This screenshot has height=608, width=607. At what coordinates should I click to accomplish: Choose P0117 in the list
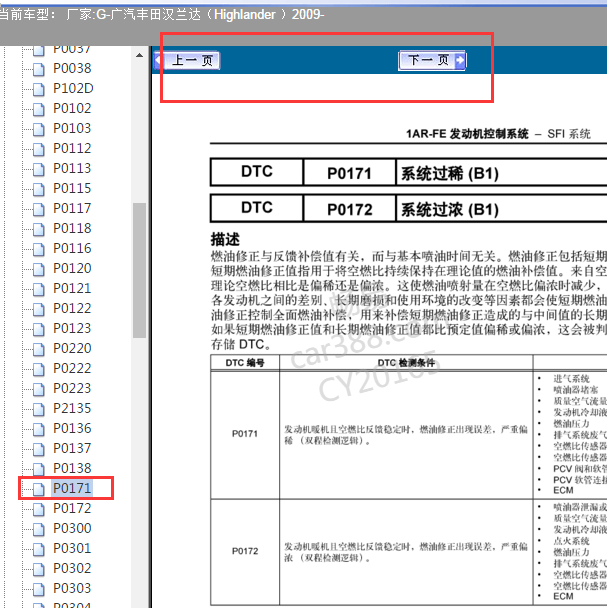pos(72,208)
